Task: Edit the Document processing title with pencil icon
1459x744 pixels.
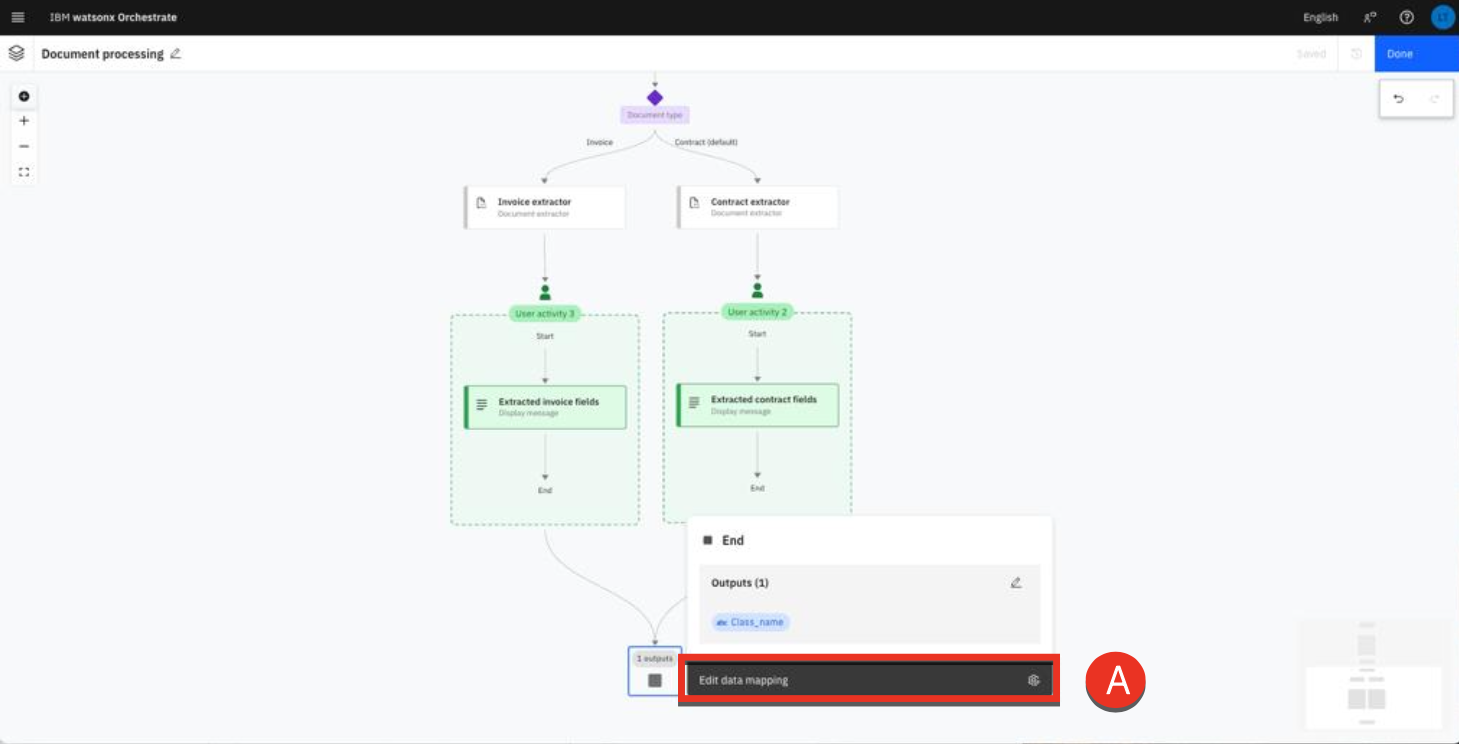Action: pyautogui.click(x=176, y=54)
